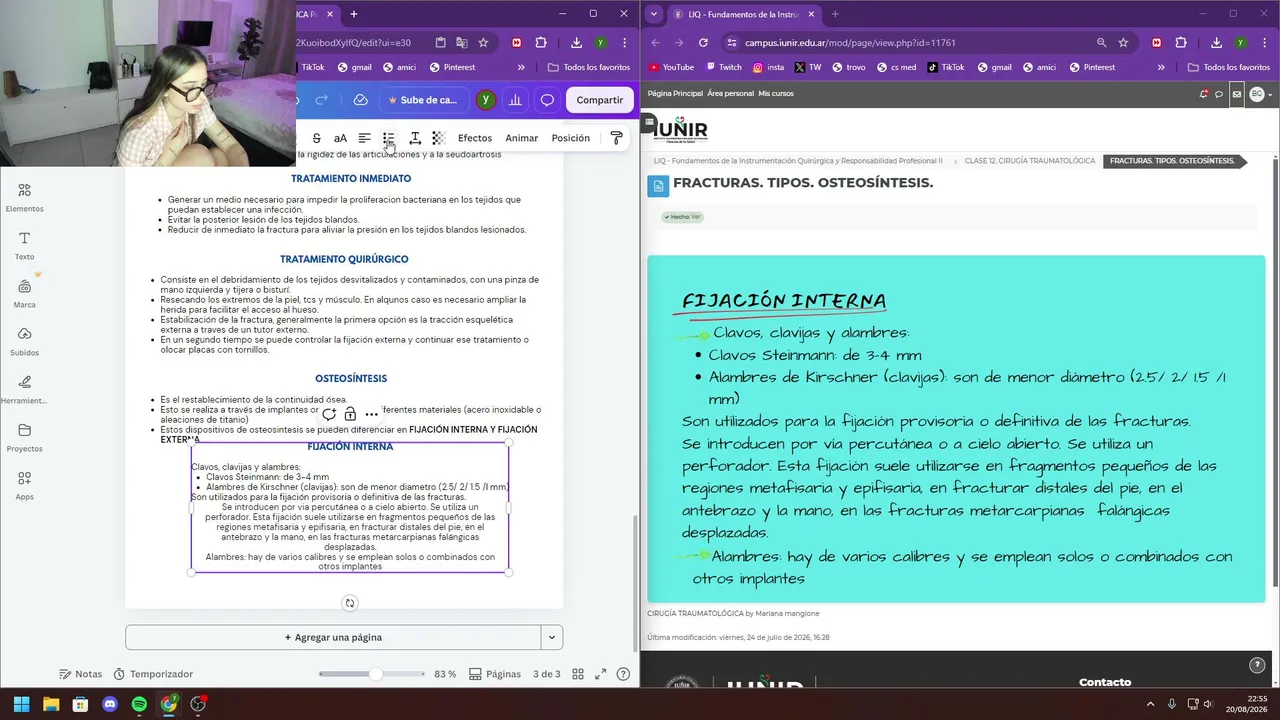Lock the selected text element
This screenshot has width=1280, height=720.
pos(350,414)
